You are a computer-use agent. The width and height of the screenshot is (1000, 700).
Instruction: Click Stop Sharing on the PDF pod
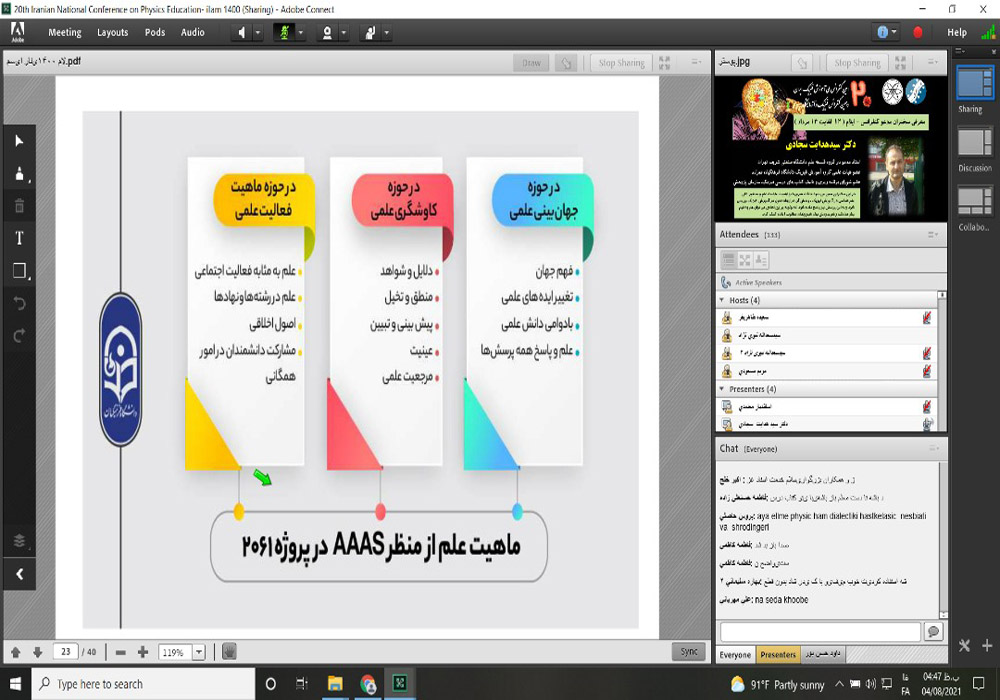click(x=621, y=63)
